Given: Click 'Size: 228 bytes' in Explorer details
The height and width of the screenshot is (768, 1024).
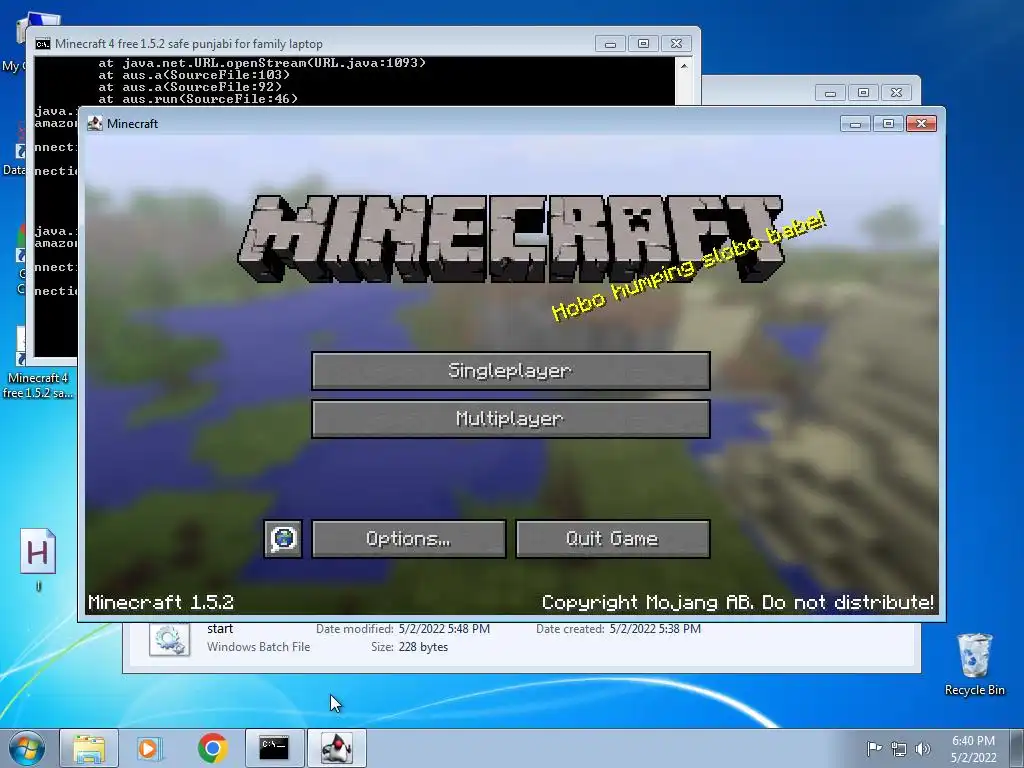Looking at the screenshot, I should (409, 647).
